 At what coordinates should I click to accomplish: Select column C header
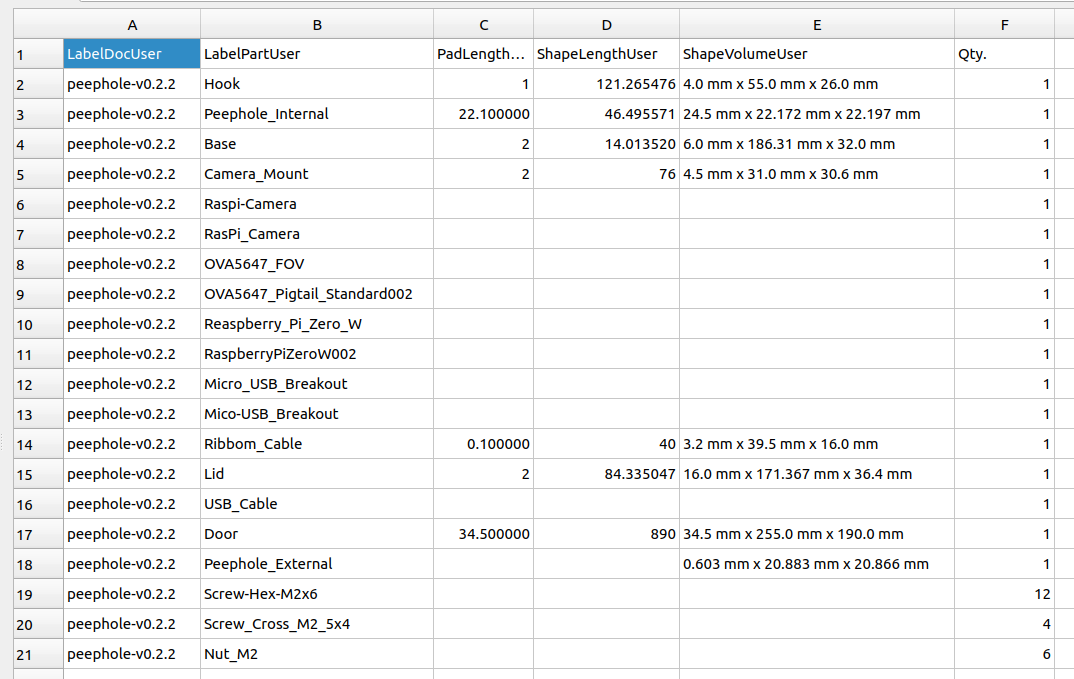coord(484,25)
